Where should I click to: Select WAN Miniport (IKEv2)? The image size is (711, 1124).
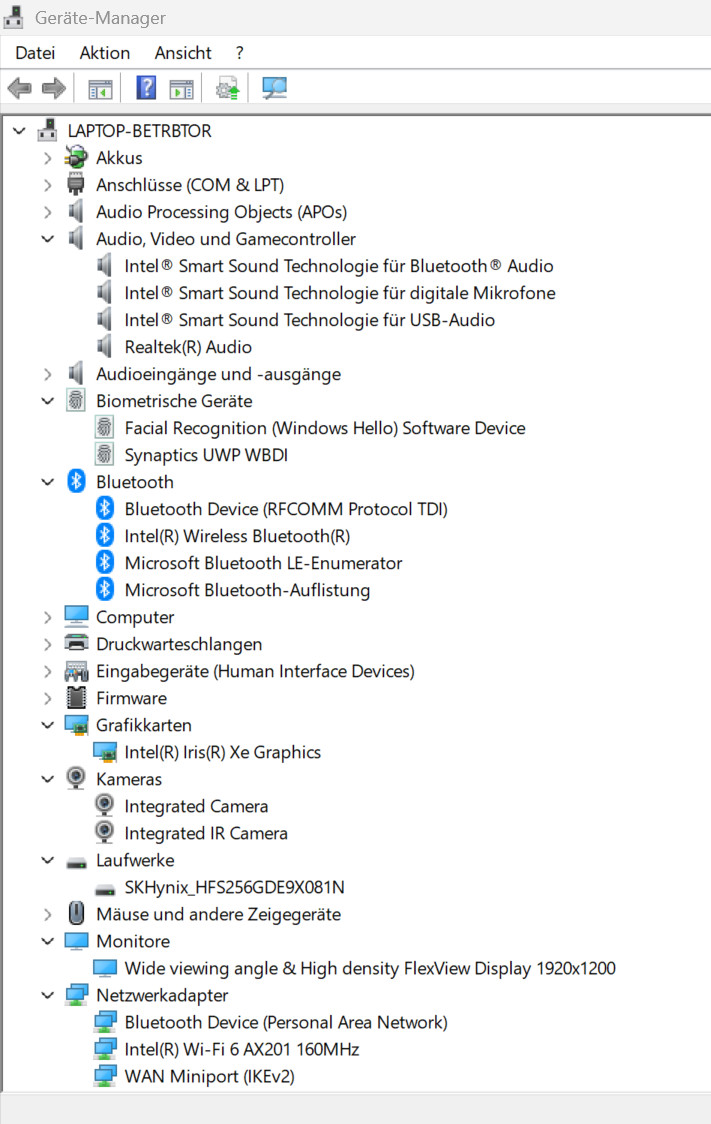pos(209,1076)
